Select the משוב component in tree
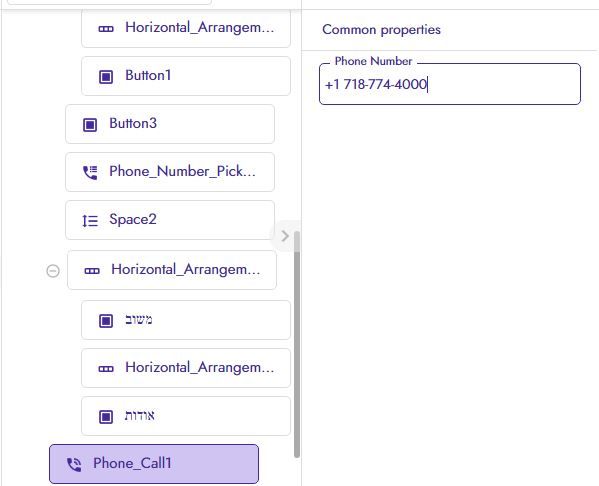 [186, 320]
